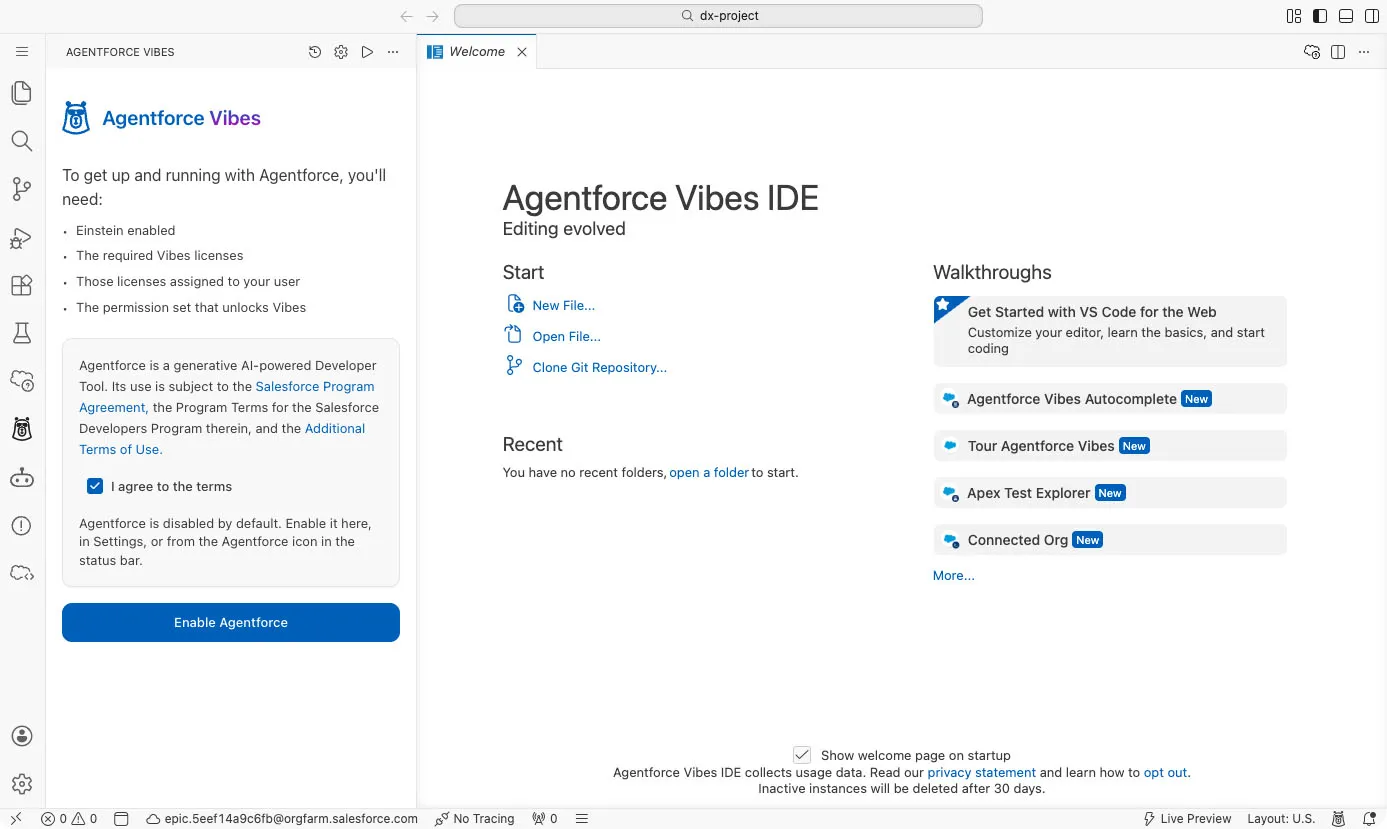This screenshot has width=1387, height=829.
Task: Open editor more actions ellipsis
Action: [x=1364, y=52]
